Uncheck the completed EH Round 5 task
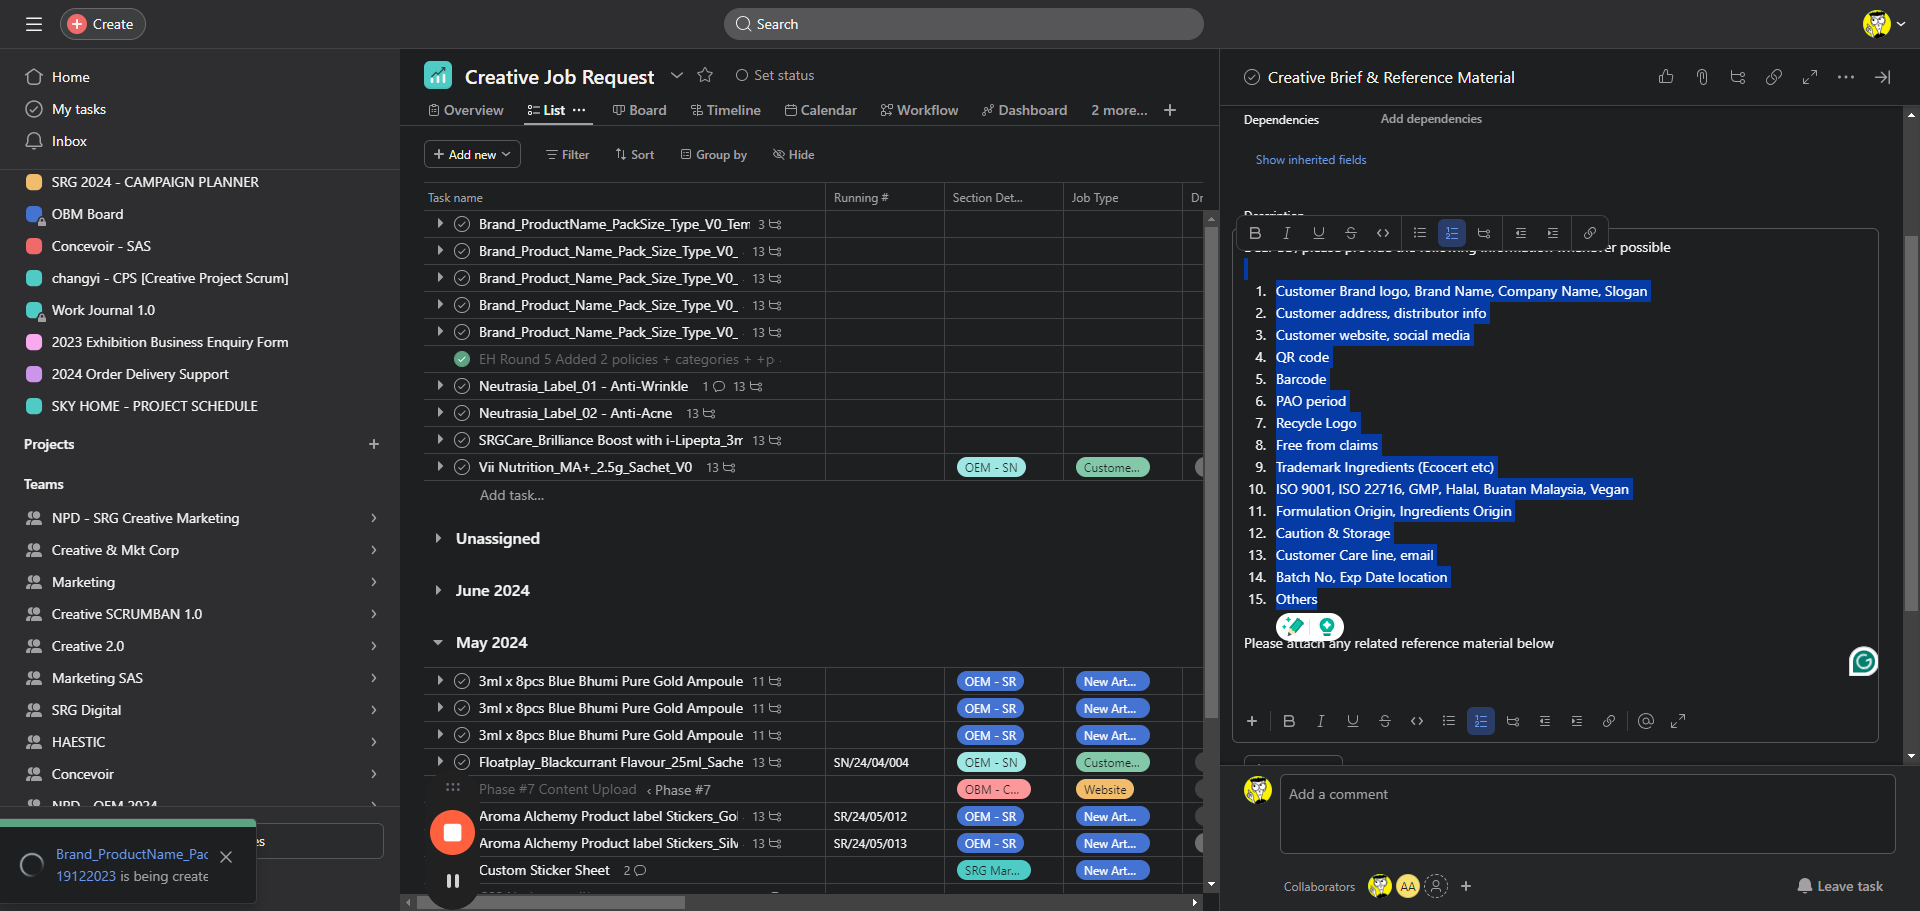The width and height of the screenshot is (1920, 911). tap(462, 359)
